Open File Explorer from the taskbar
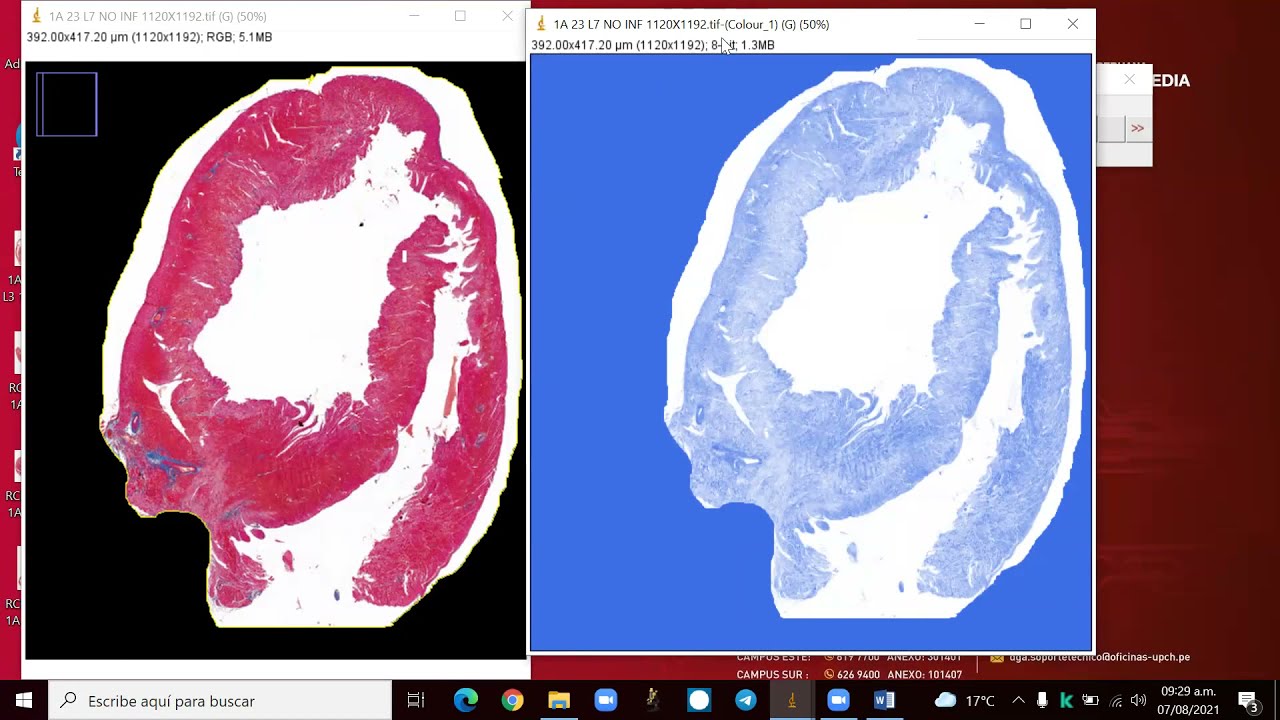 click(x=559, y=701)
